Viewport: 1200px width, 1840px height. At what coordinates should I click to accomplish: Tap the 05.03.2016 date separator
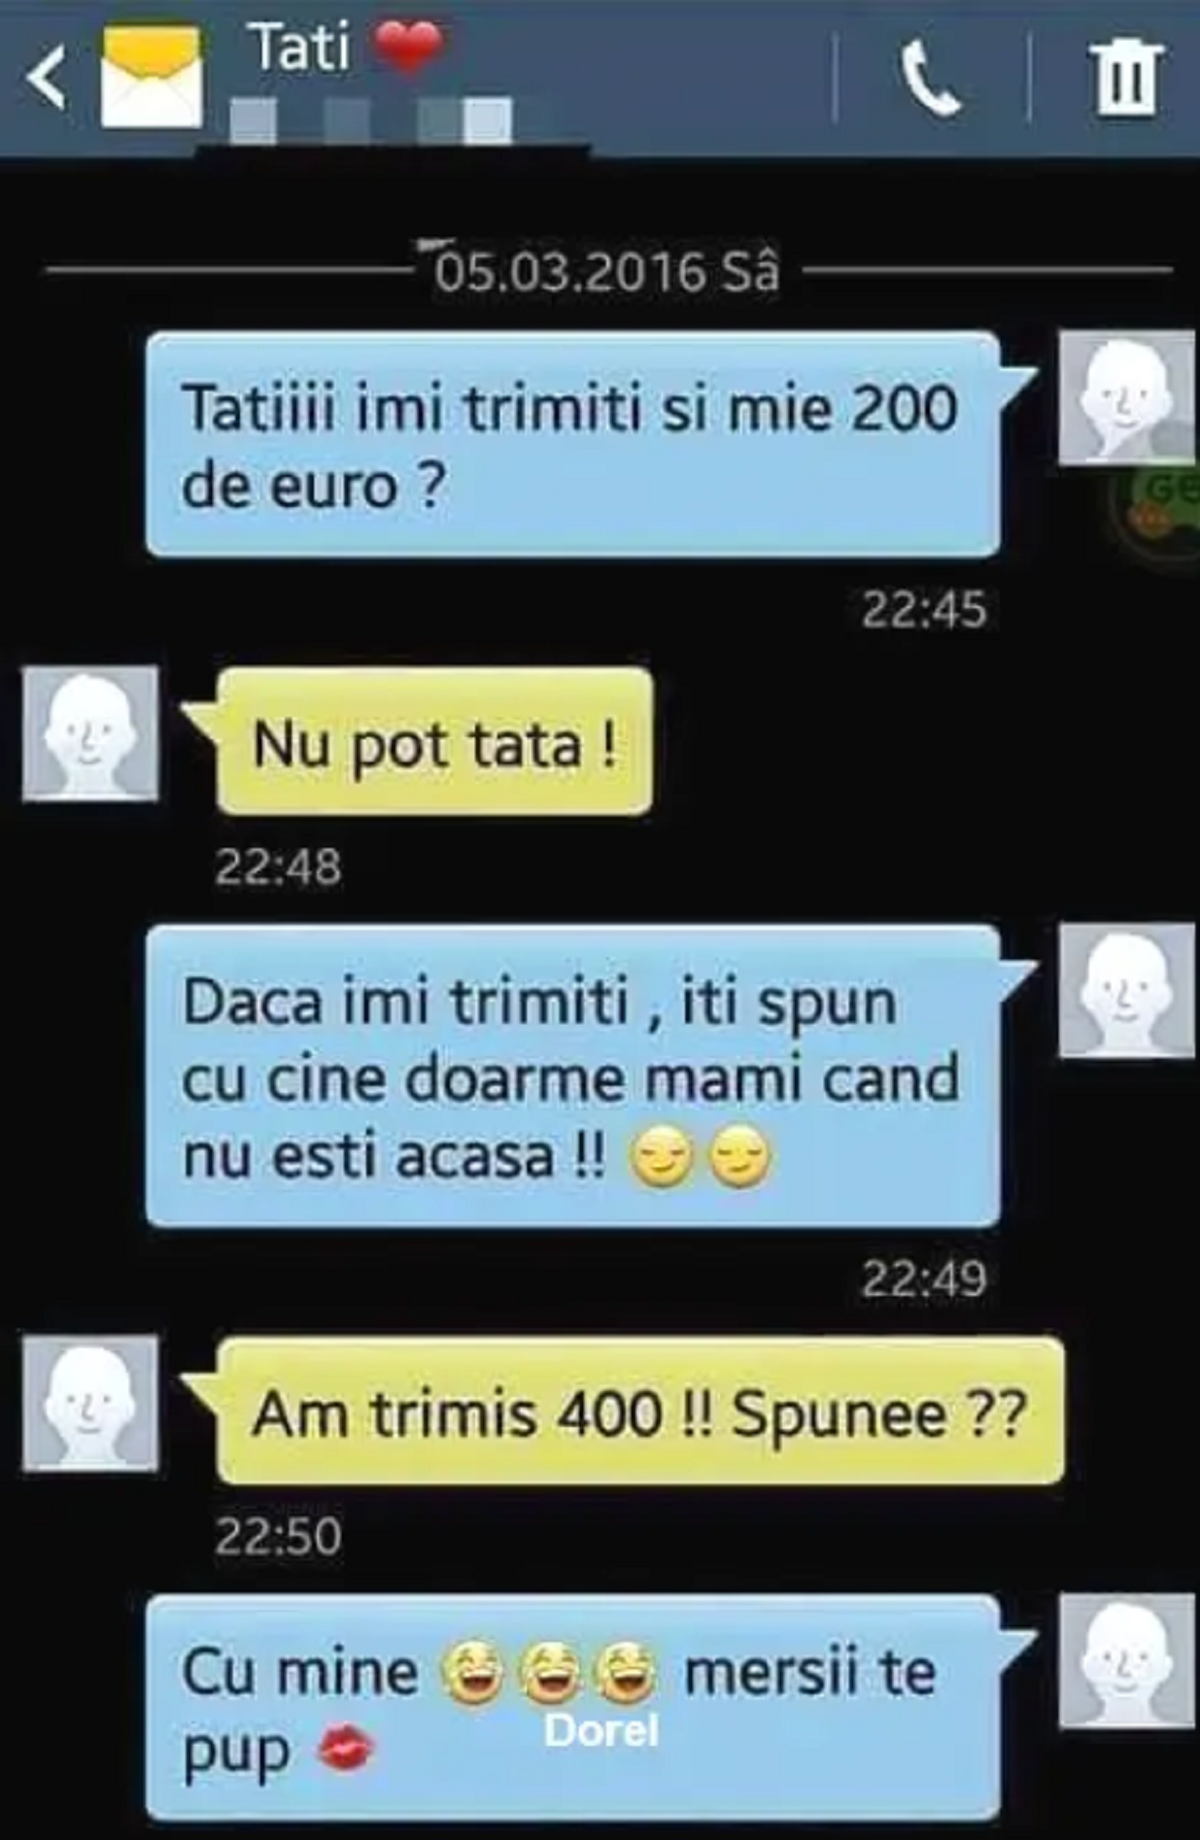[x=606, y=271]
